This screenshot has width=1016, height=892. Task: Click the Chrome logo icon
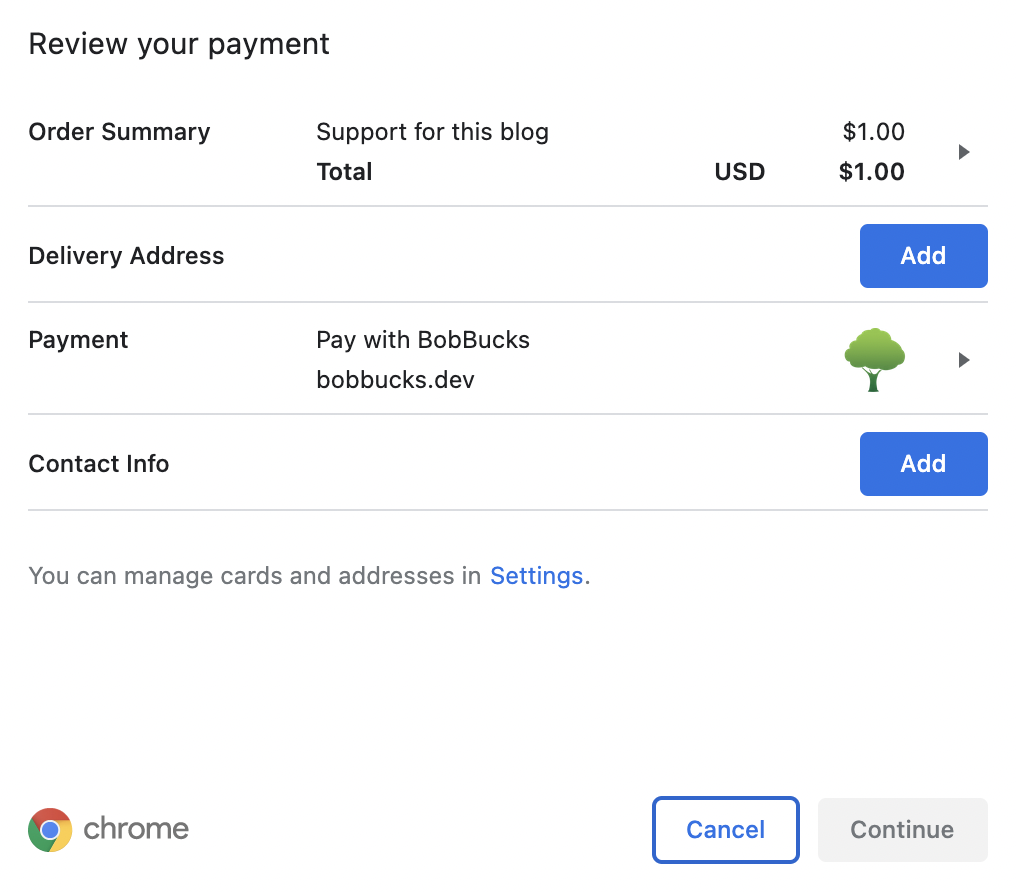[50, 830]
